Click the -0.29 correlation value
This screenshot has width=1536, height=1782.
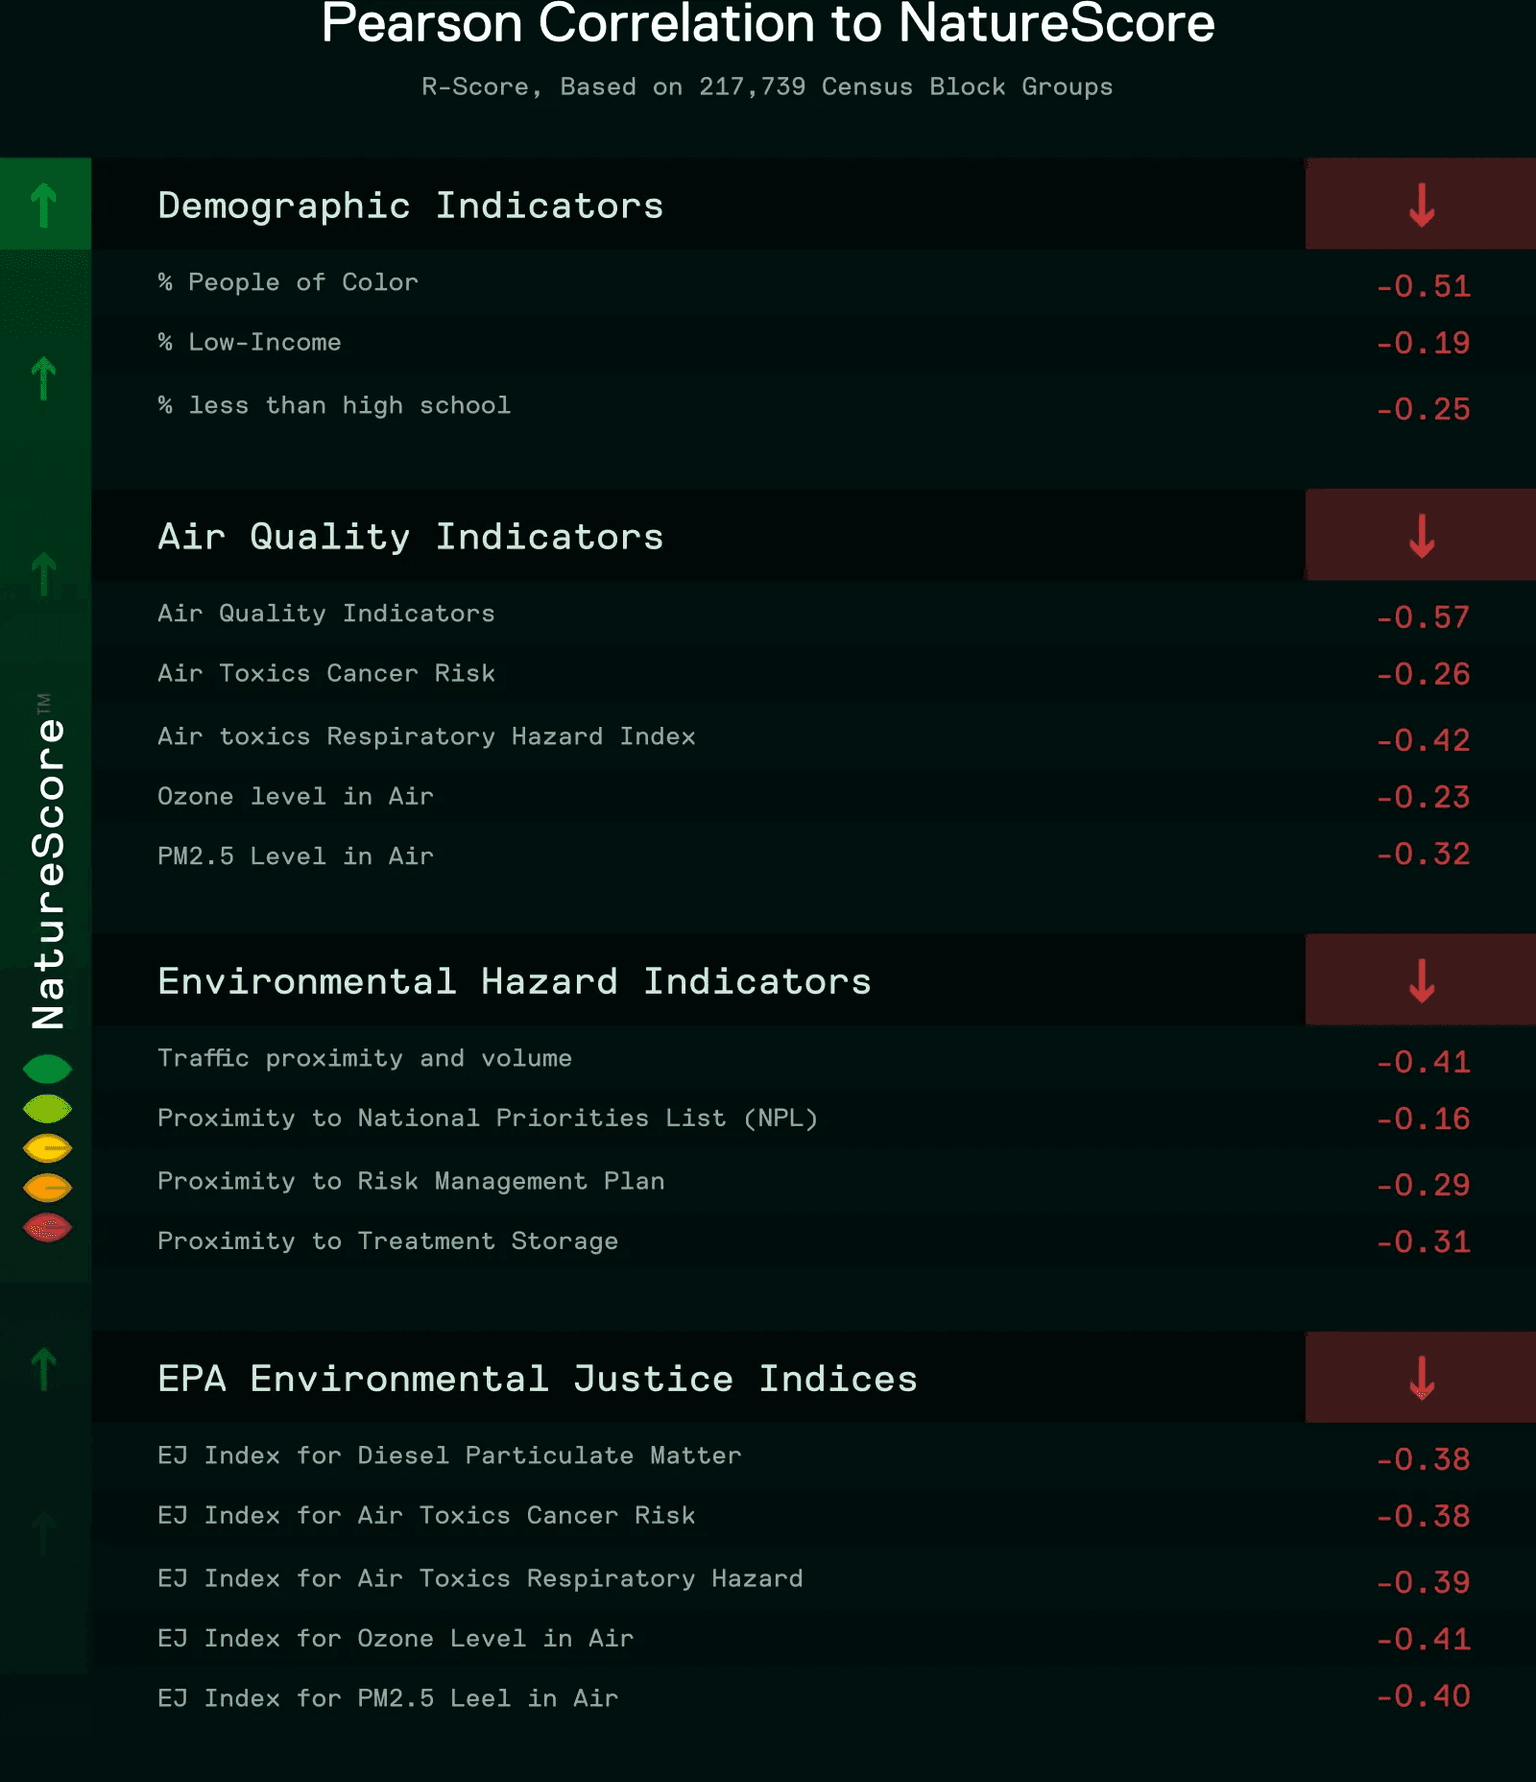click(1423, 1186)
